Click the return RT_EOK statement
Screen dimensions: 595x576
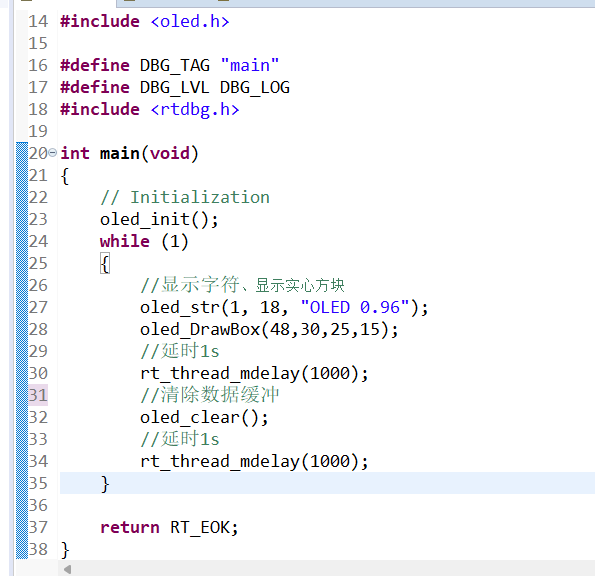[169, 527]
